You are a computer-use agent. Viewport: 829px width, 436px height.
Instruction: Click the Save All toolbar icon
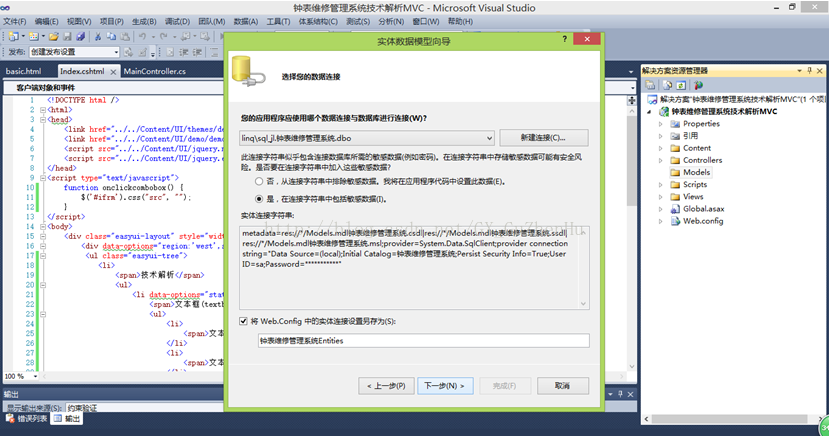80,36
